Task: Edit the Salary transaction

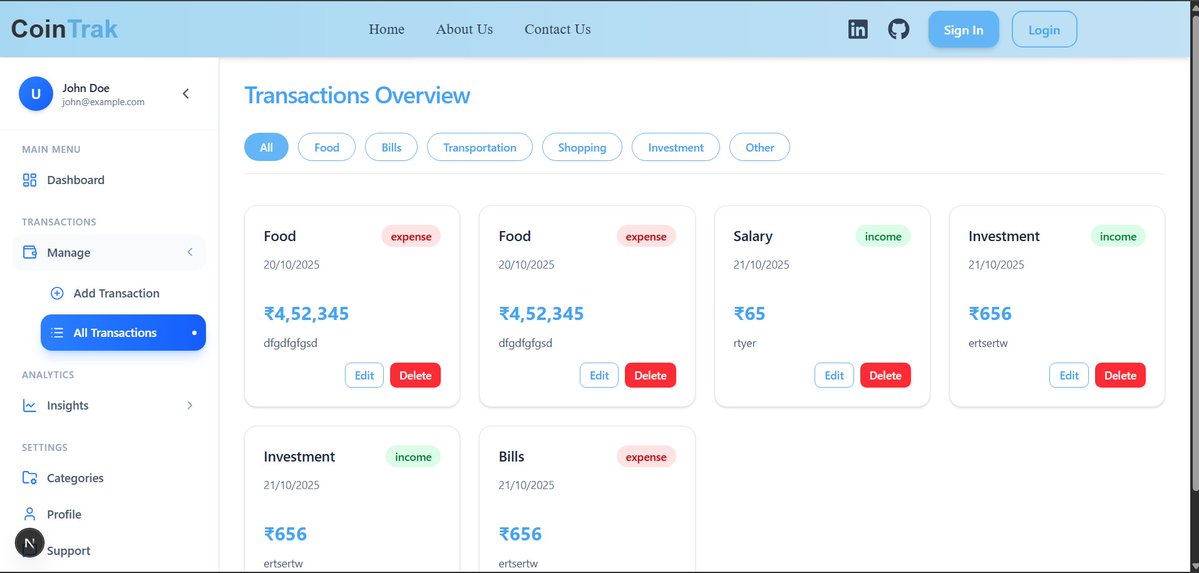Action: click(x=834, y=376)
